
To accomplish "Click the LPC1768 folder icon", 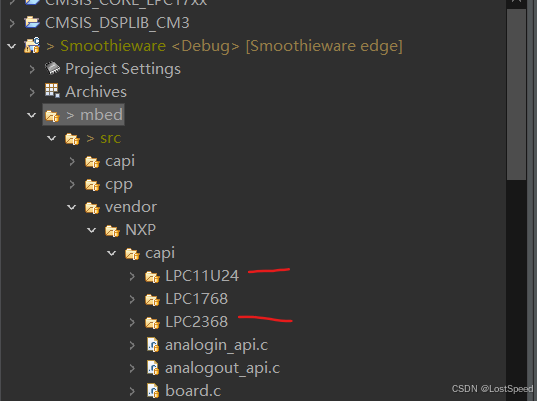I will (152, 300).
